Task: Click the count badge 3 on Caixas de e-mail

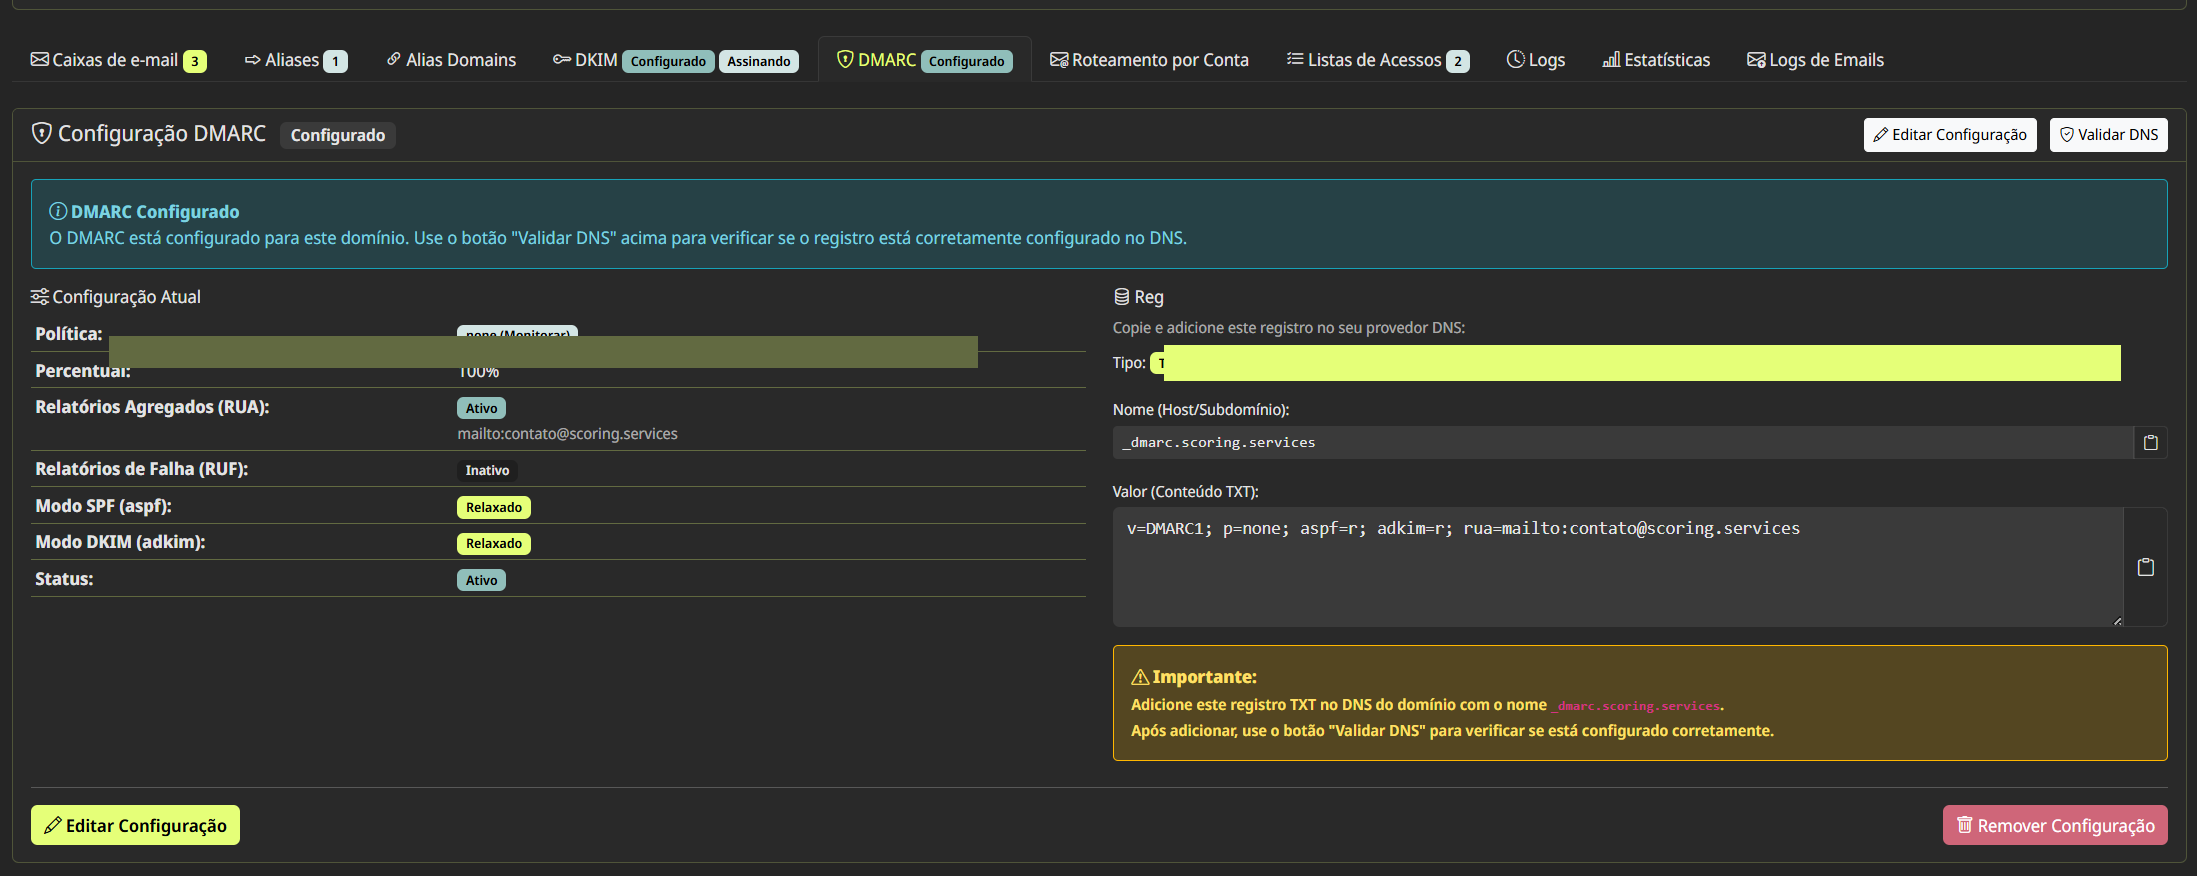Action: [x=195, y=61]
